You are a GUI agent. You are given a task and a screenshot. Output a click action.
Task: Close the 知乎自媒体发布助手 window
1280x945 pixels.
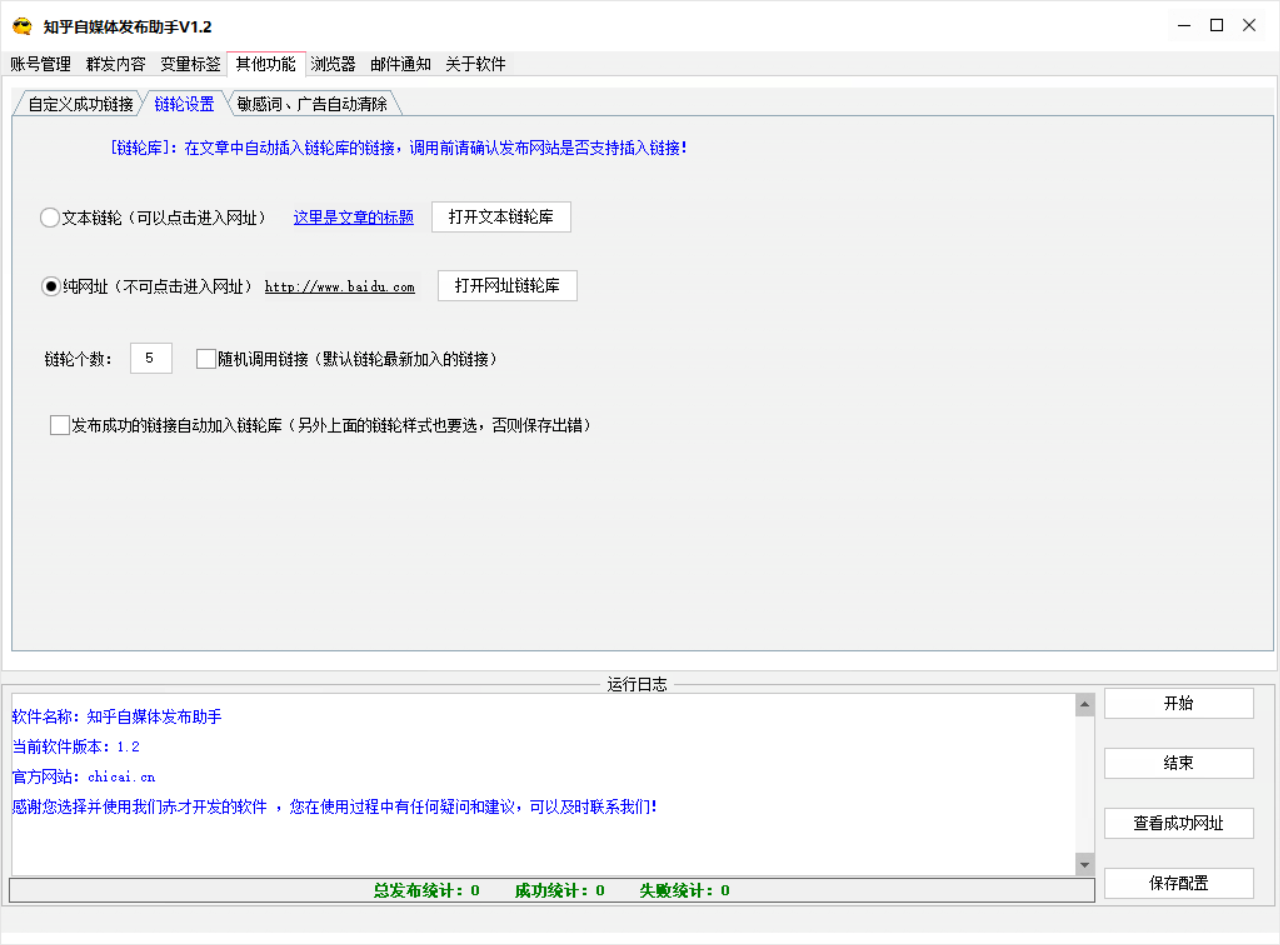[x=1250, y=26]
